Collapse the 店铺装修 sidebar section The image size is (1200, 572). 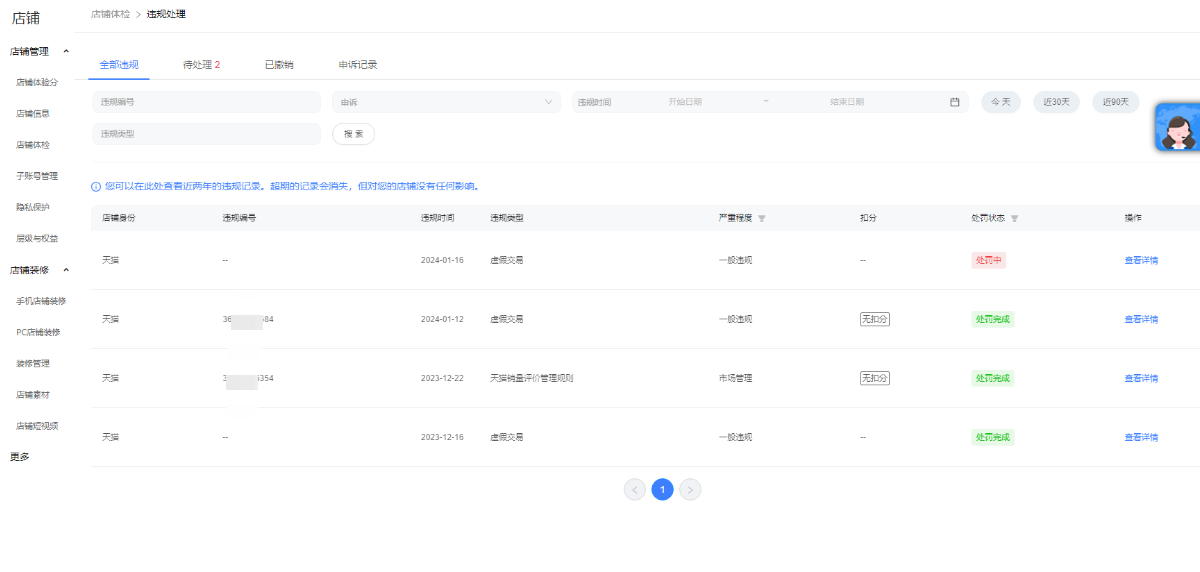(66, 270)
